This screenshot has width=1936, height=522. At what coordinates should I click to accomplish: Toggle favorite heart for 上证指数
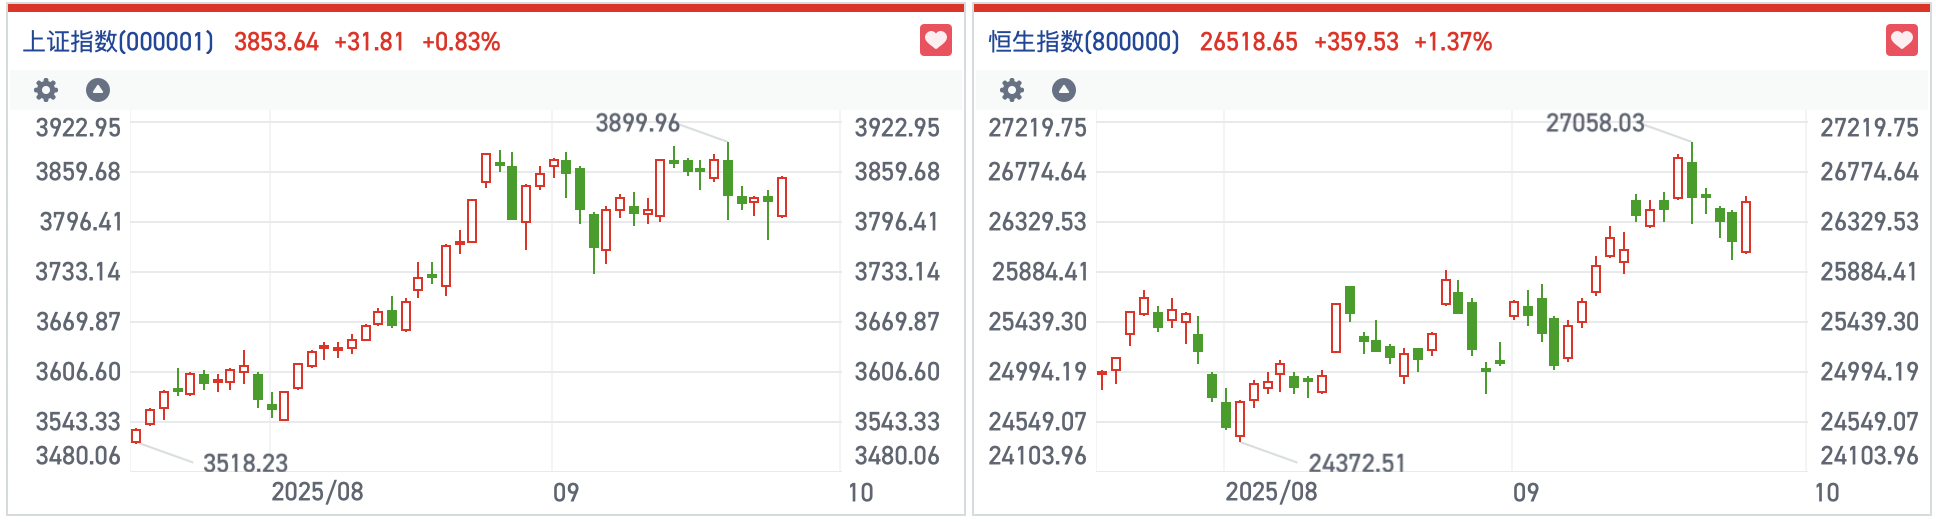pos(935,41)
